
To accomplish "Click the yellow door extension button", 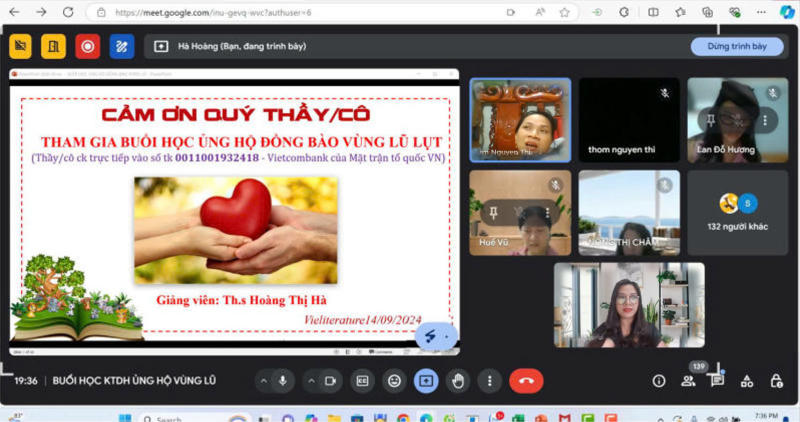I will point(54,46).
